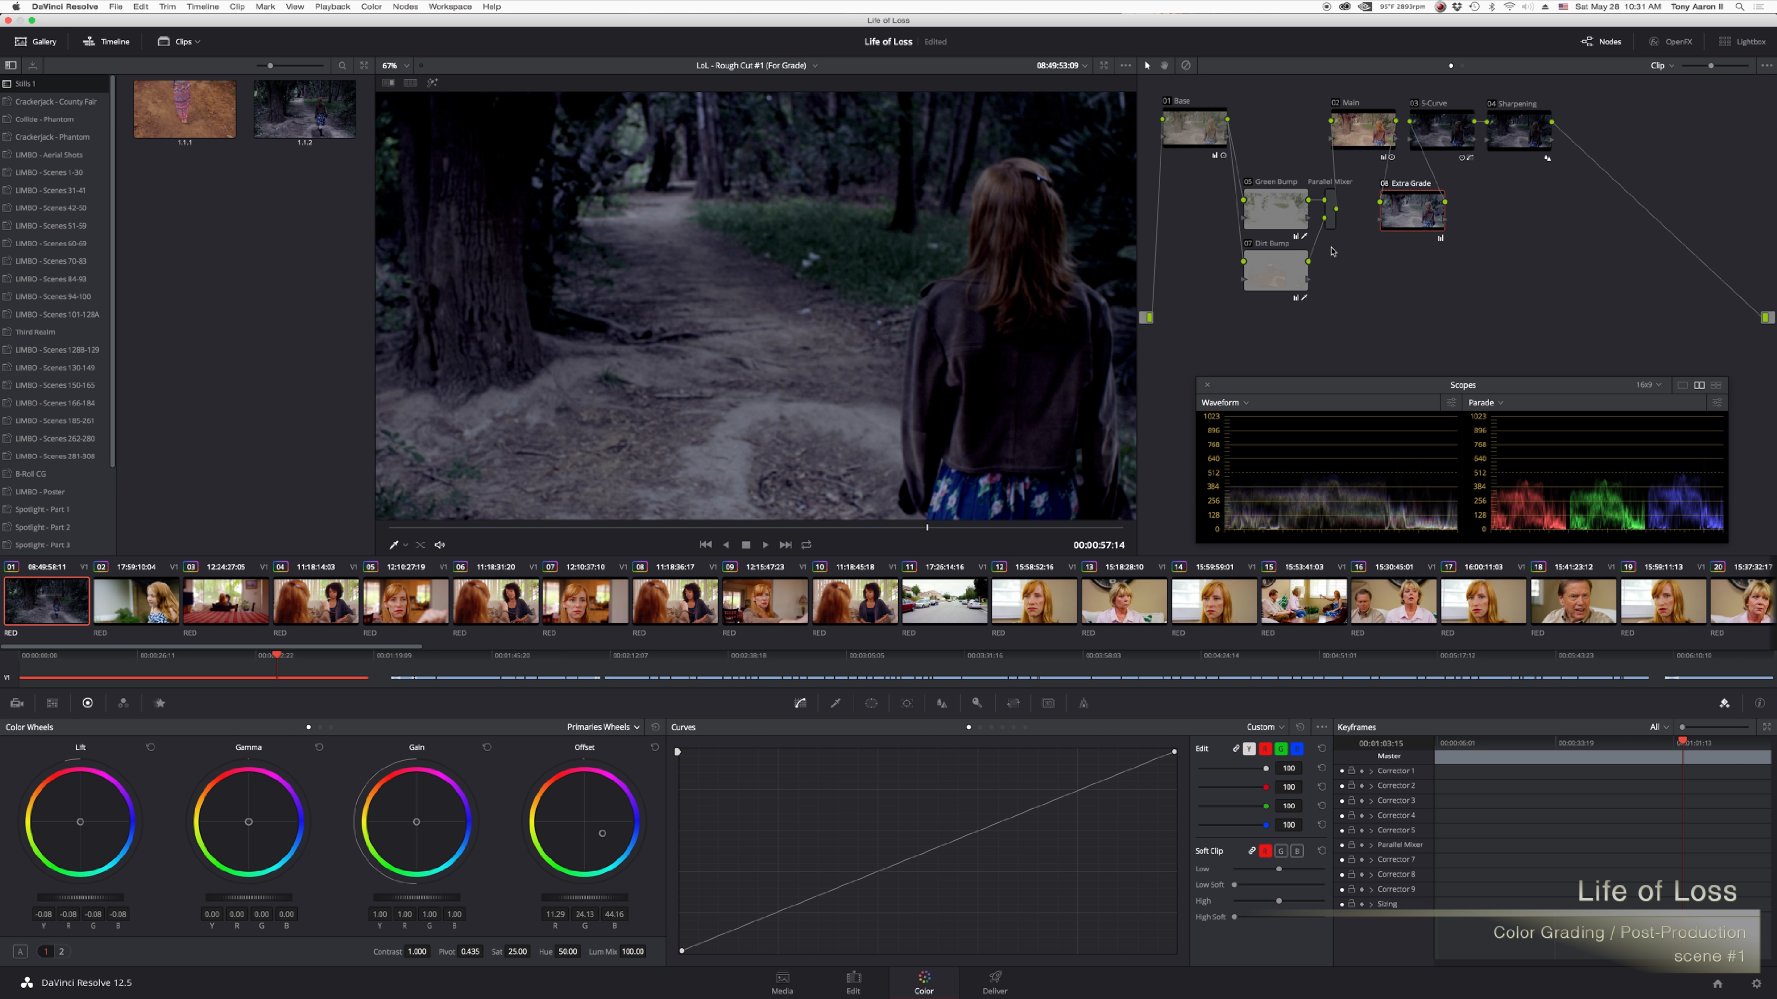Switch to the Edit page tab
Image resolution: width=1777 pixels, height=999 pixels.
[x=853, y=982]
